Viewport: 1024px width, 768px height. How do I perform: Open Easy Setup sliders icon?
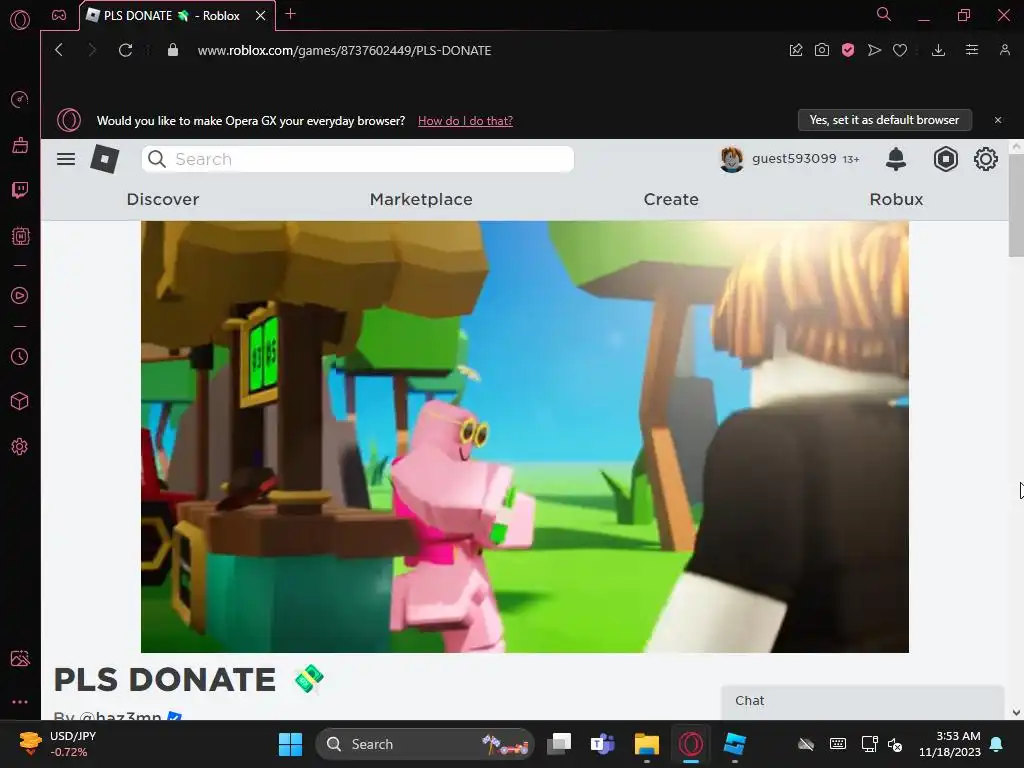click(972, 50)
